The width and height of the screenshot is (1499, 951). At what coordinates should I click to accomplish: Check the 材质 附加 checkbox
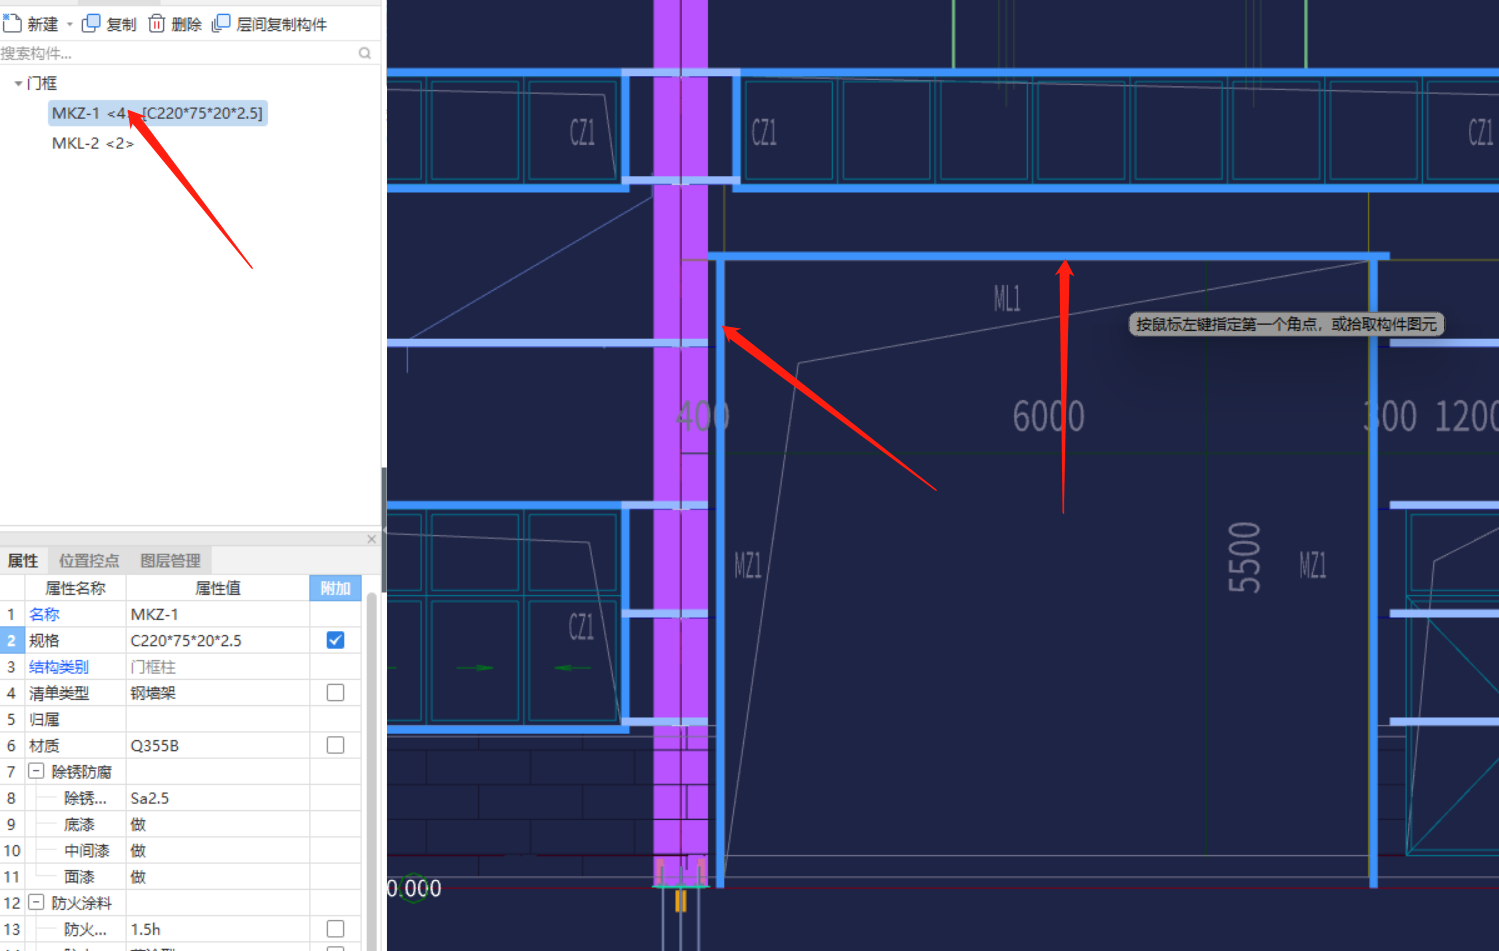(x=335, y=745)
